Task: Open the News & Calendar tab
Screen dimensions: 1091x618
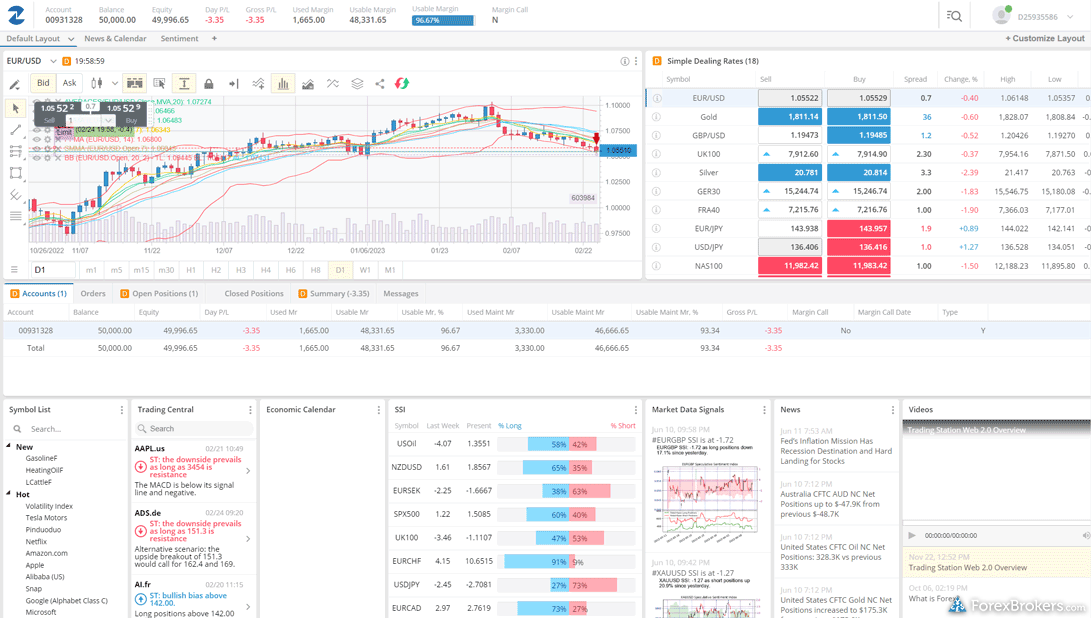Action: pyautogui.click(x=115, y=39)
